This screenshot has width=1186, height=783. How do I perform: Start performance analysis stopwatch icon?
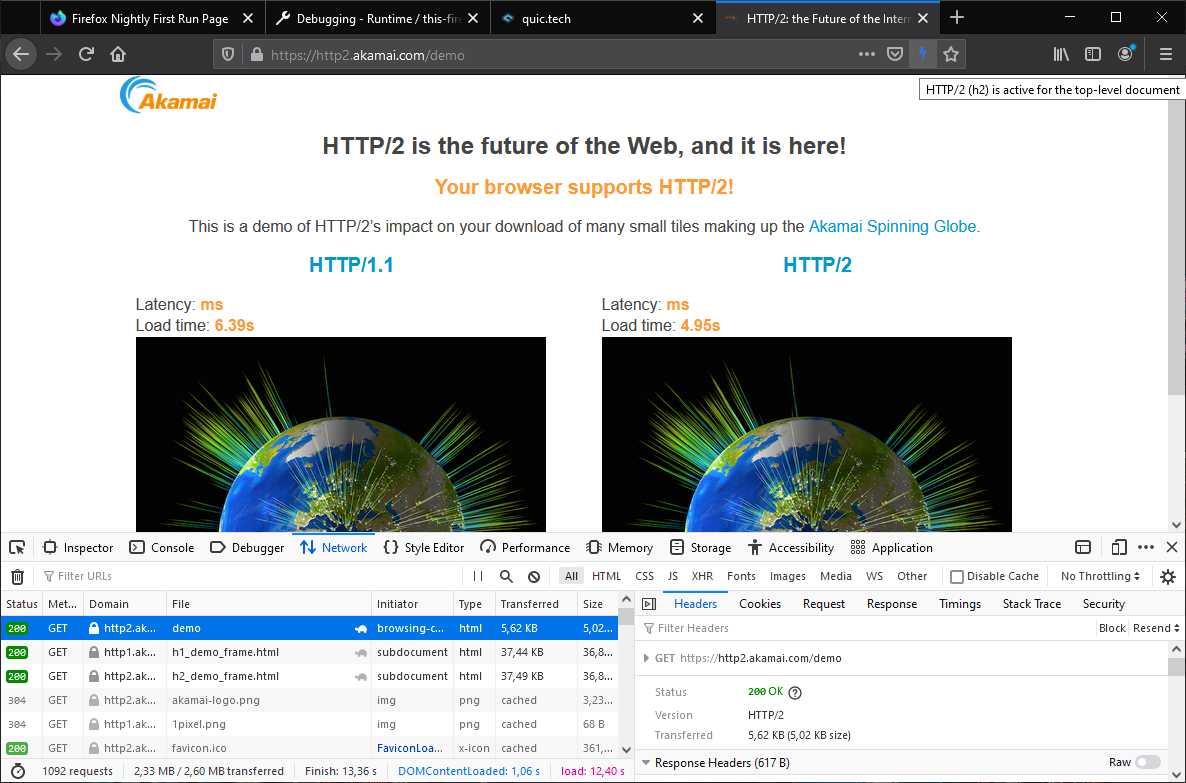click(17, 771)
